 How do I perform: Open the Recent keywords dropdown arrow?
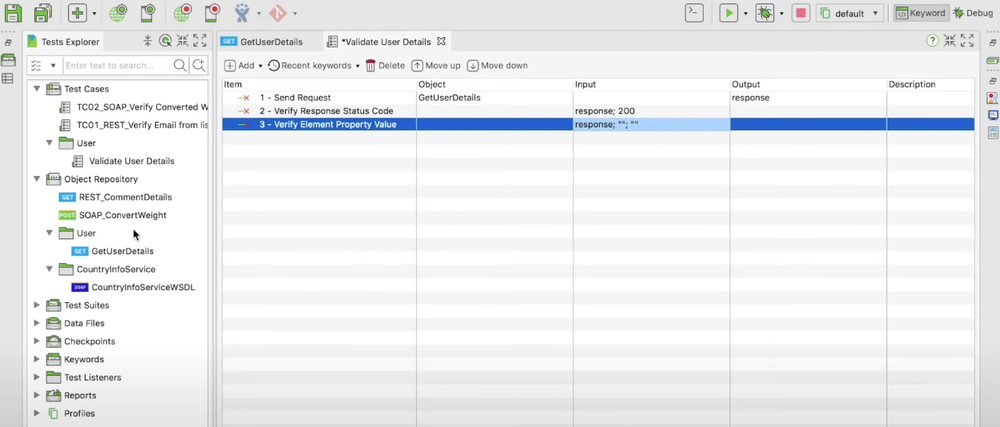358,65
